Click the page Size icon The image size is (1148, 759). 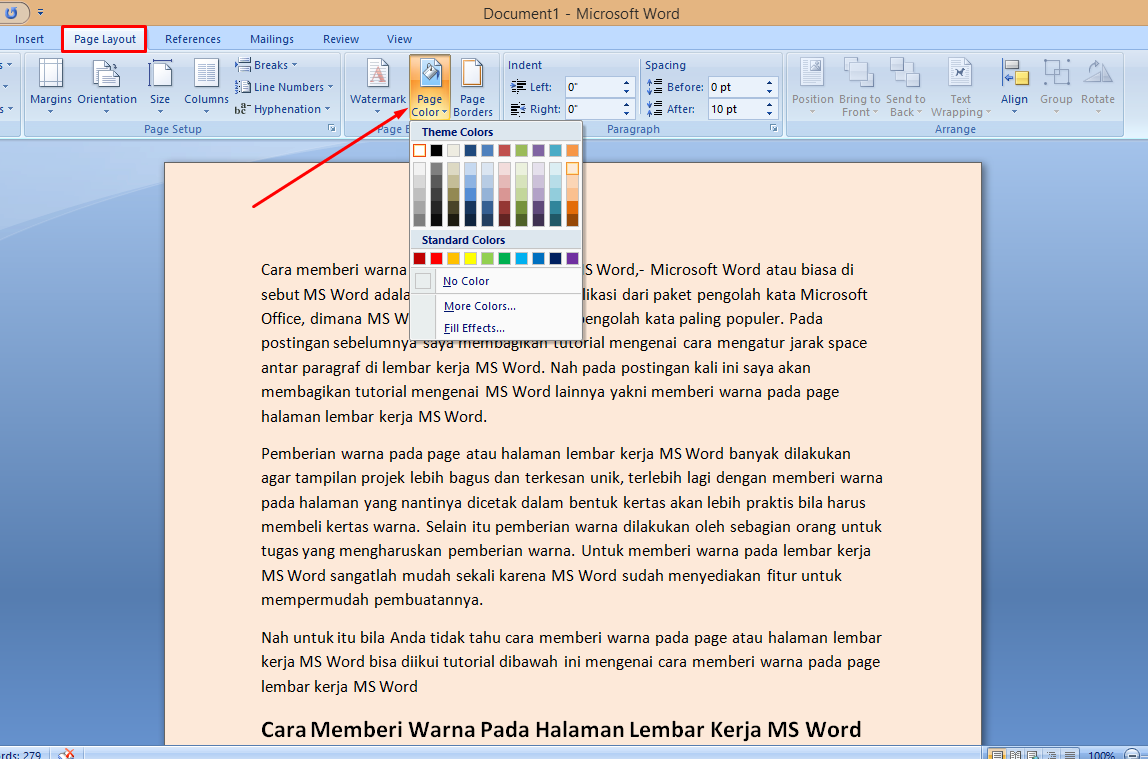(160, 74)
